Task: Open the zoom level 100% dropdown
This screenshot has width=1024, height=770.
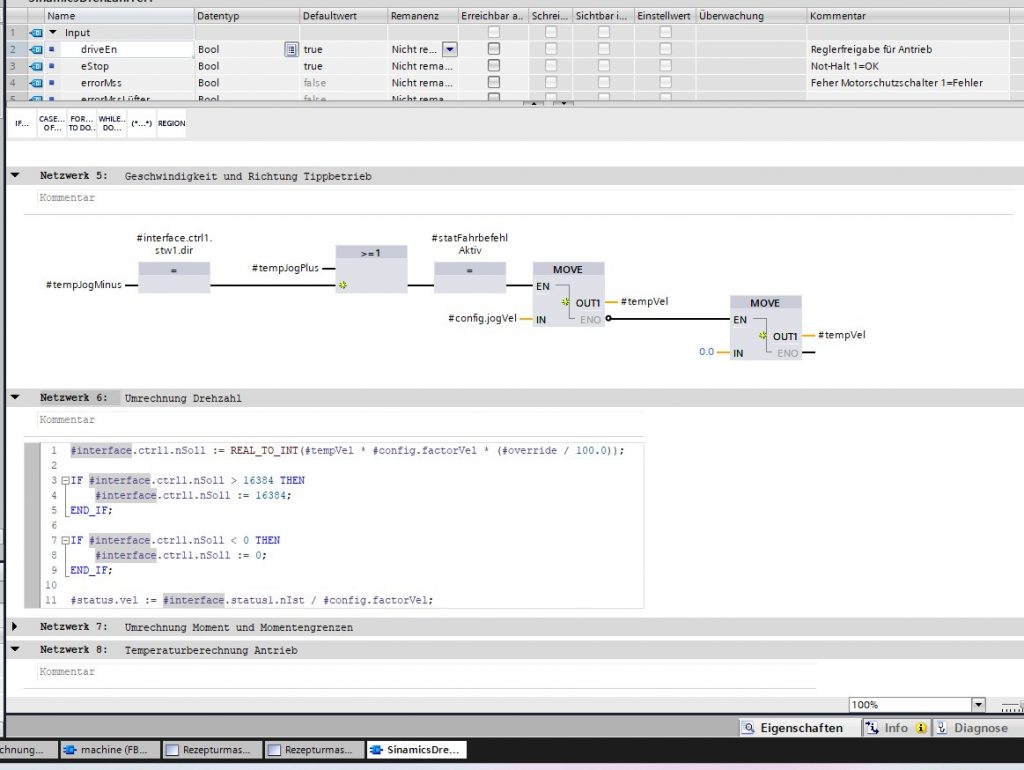Action: pyautogui.click(x=978, y=705)
